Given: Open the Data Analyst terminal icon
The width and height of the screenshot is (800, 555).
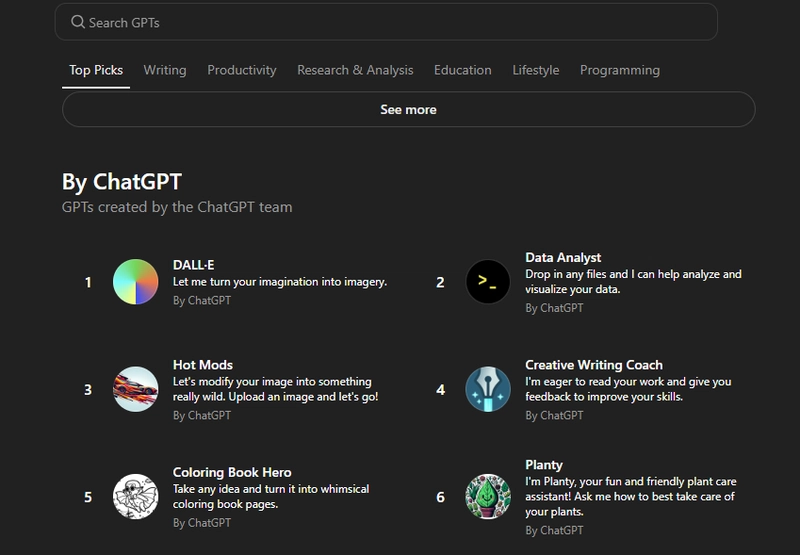Looking at the screenshot, I should point(488,282).
